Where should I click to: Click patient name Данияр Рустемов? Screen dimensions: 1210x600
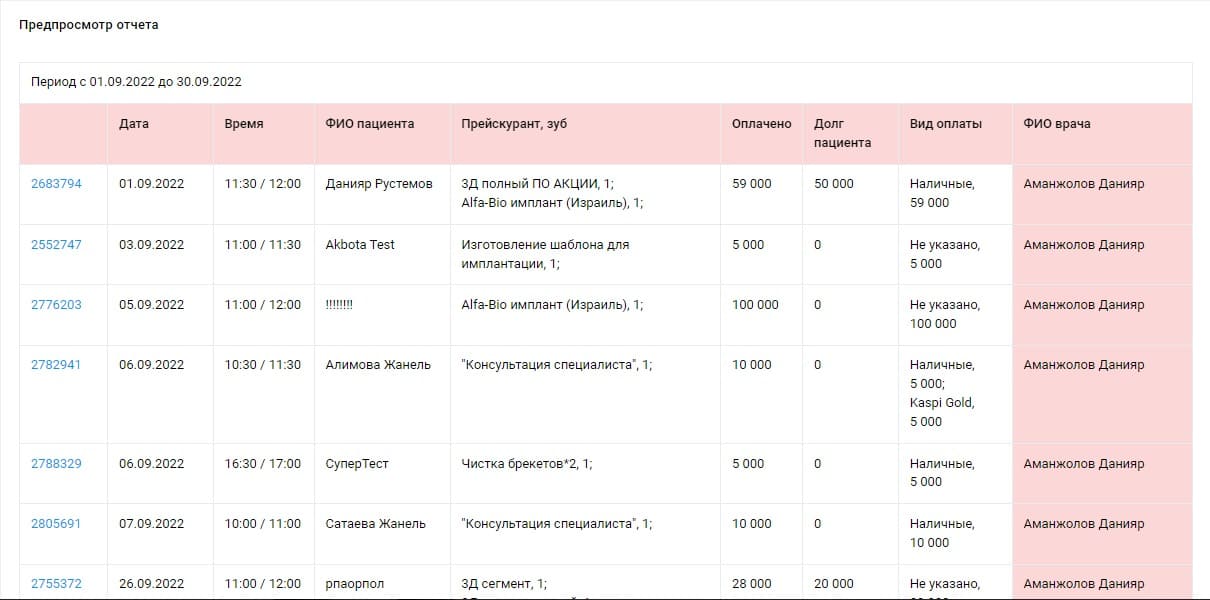click(x=379, y=184)
